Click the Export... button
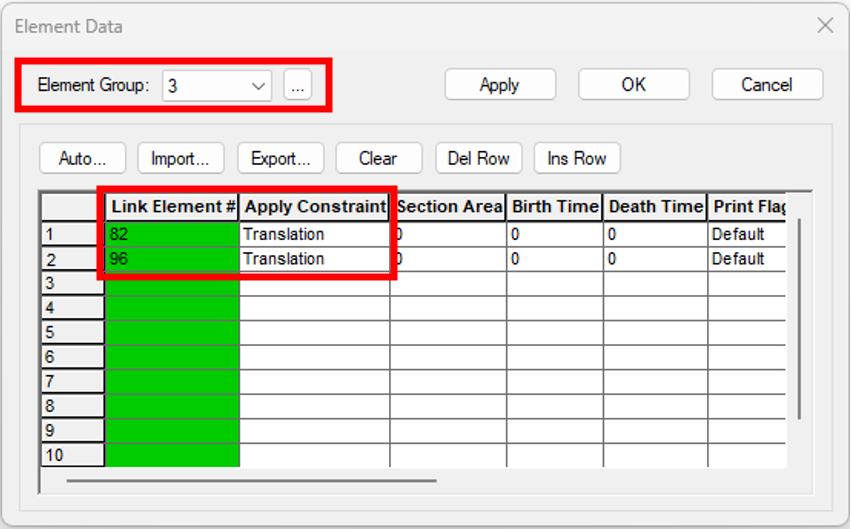Screen dimensions: 851x529 [281, 158]
